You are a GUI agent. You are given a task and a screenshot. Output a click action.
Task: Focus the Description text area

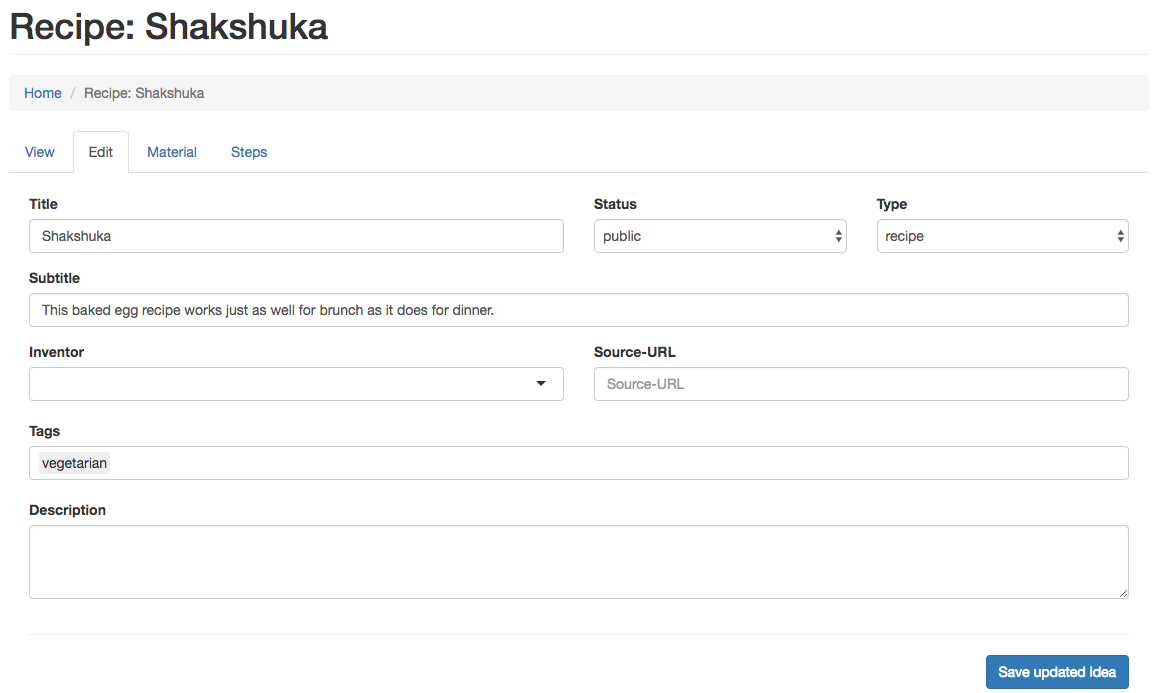tap(578, 562)
